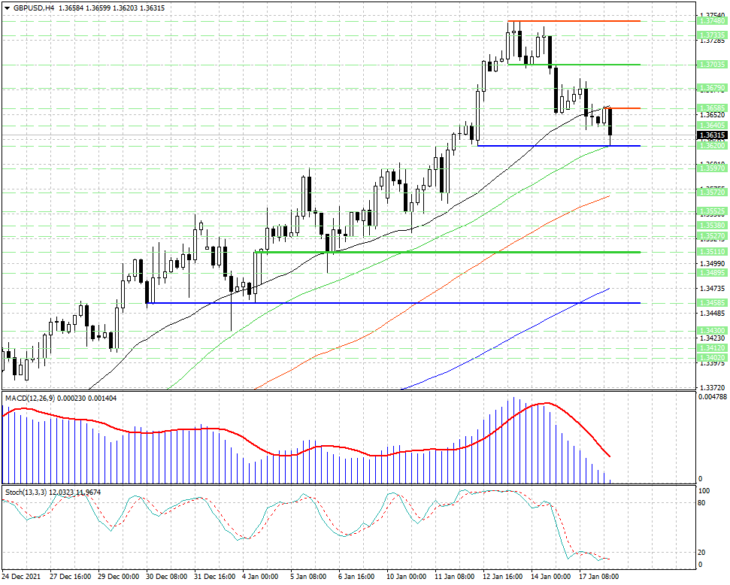
Task: Click the red MACD signal line peak
Action: click(x=546, y=403)
